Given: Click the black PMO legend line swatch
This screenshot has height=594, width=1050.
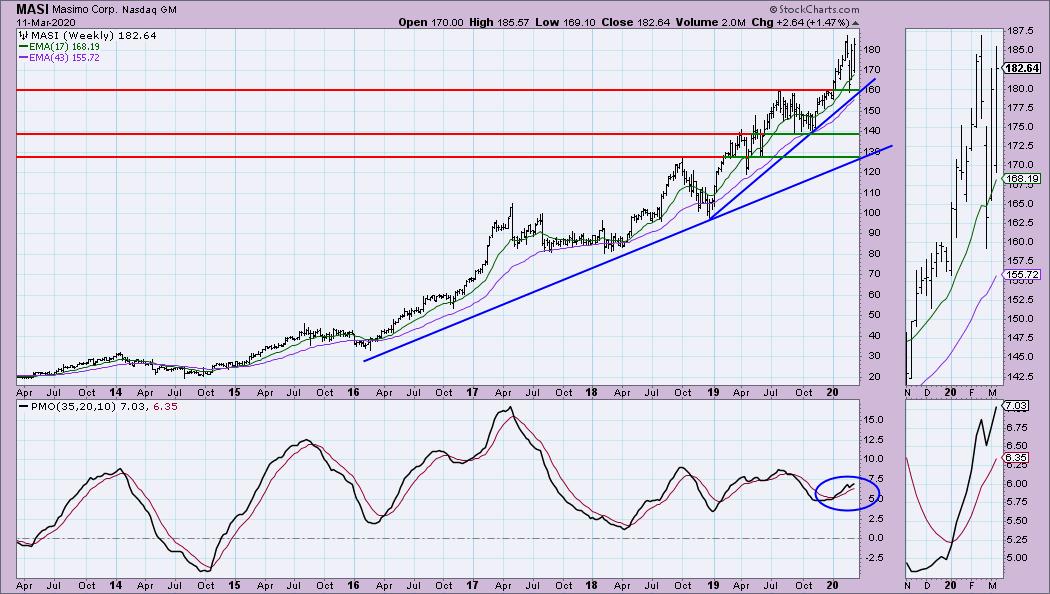Looking at the screenshot, I should pos(23,406).
